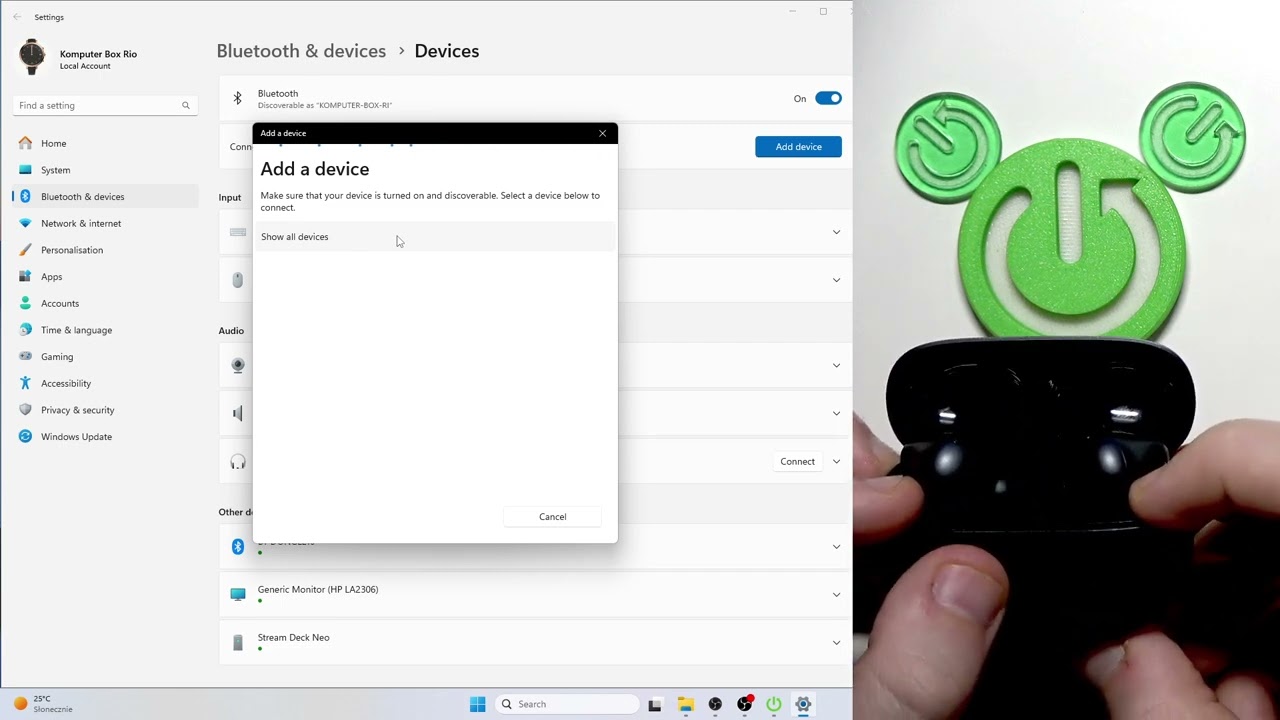Click the Accessibility figure icon

click(25, 383)
